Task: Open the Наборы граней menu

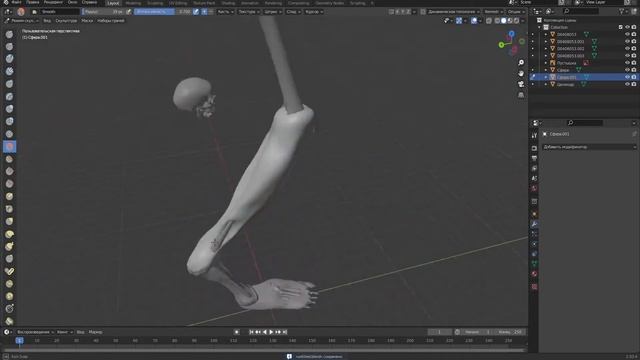Action: pyautogui.click(x=111, y=20)
